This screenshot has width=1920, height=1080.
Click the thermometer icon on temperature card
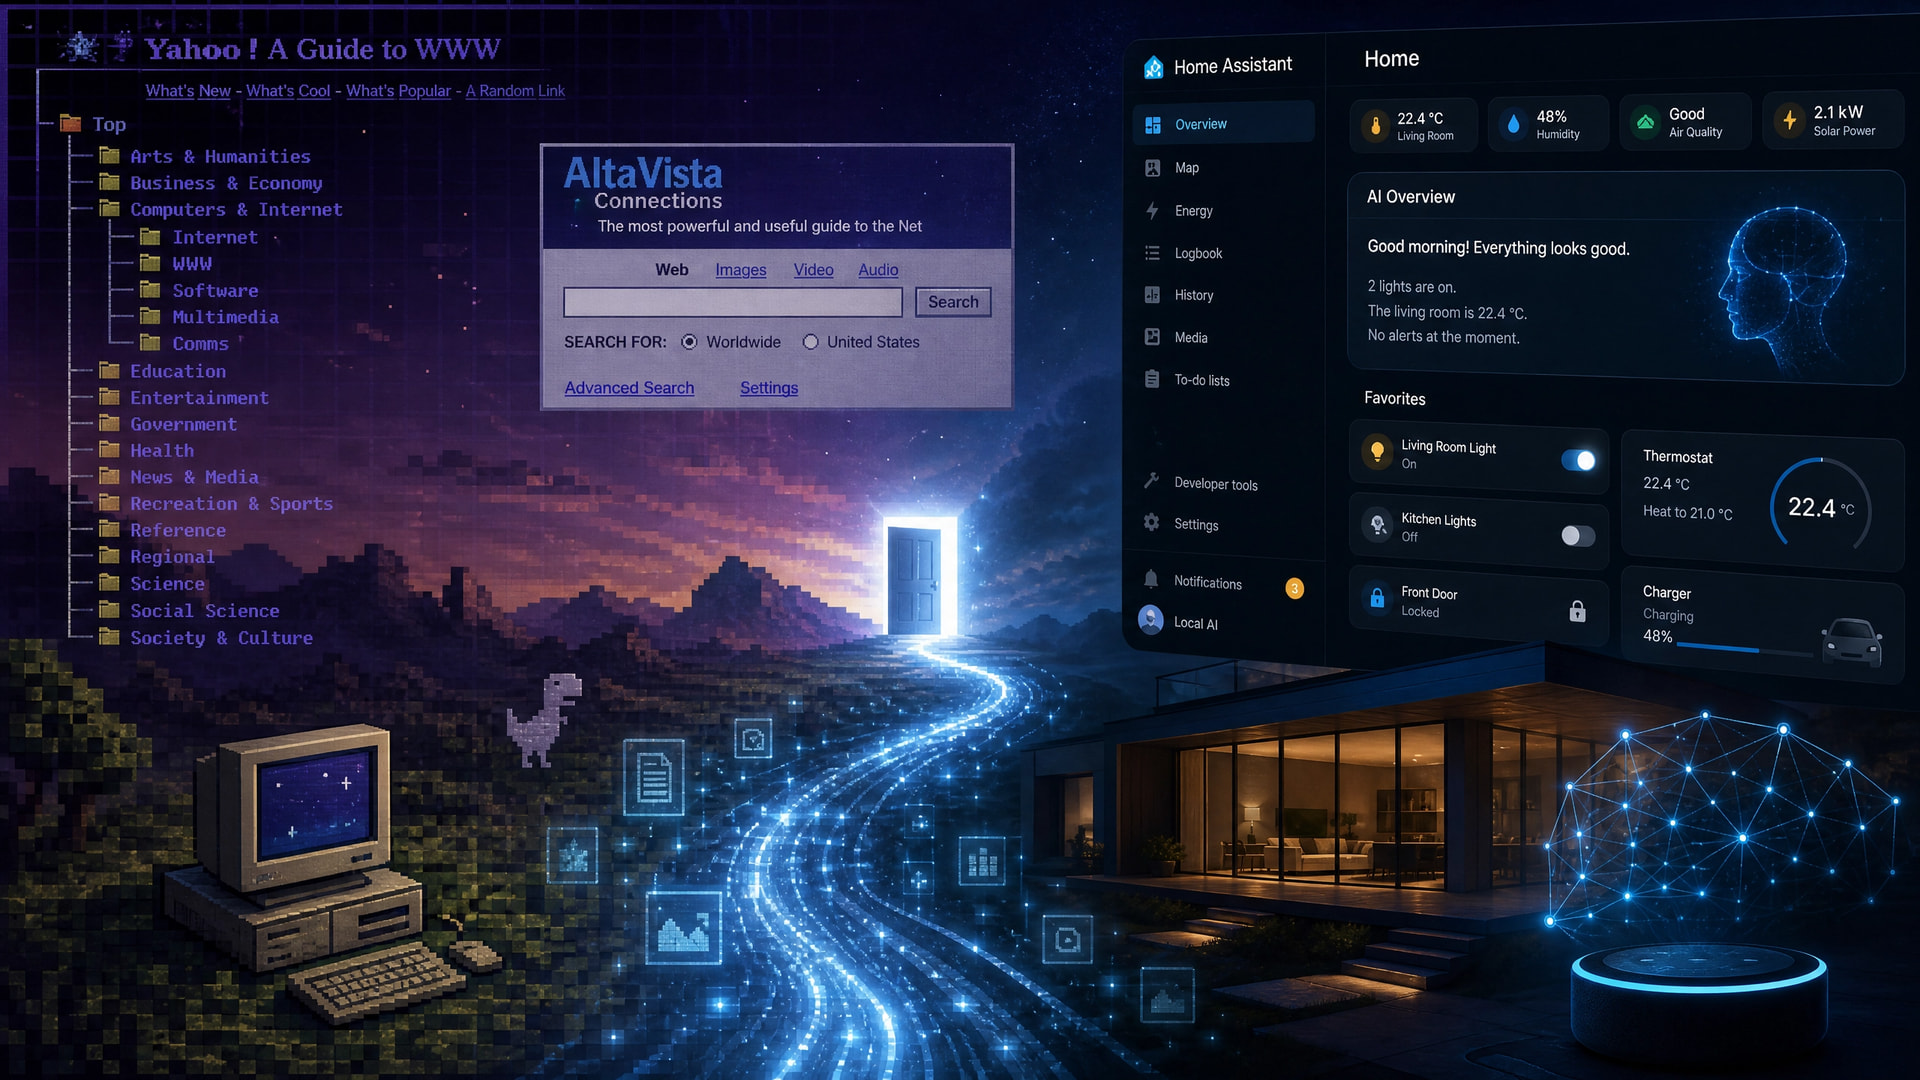(1376, 125)
